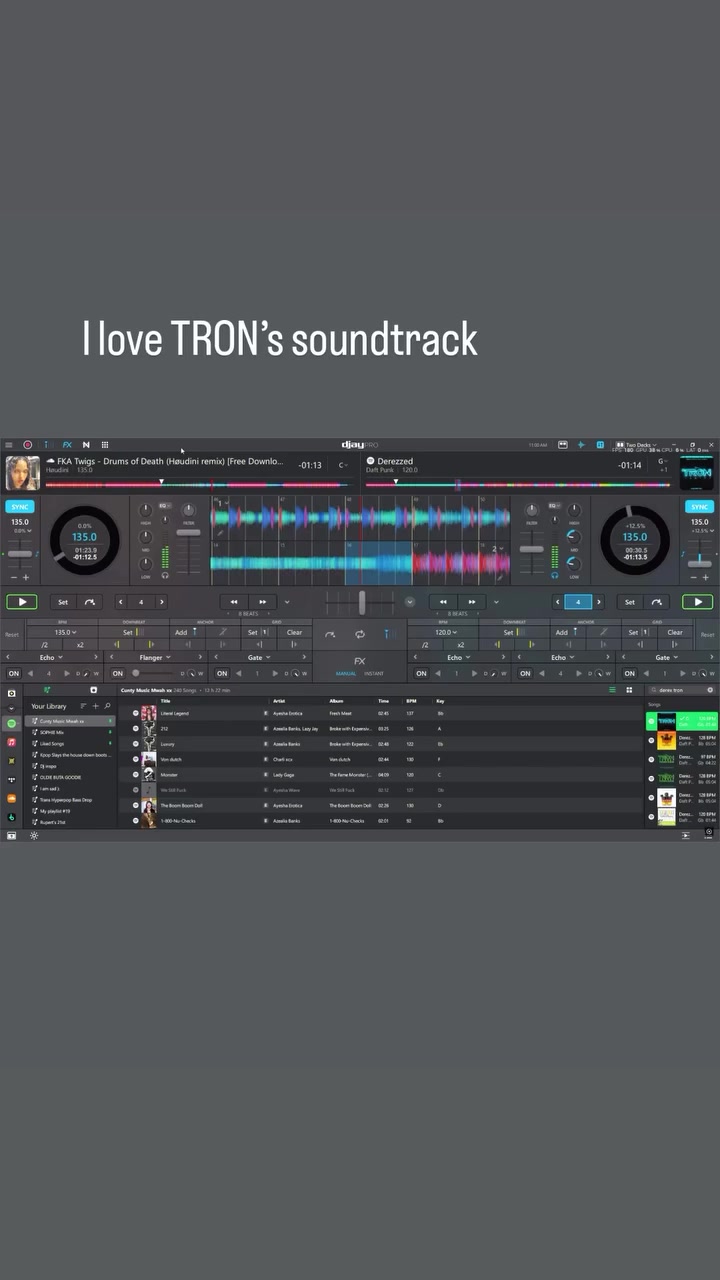The image size is (720, 1280).
Task: Activate the 4-beat loop on right deck
Action: coord(578,602)
